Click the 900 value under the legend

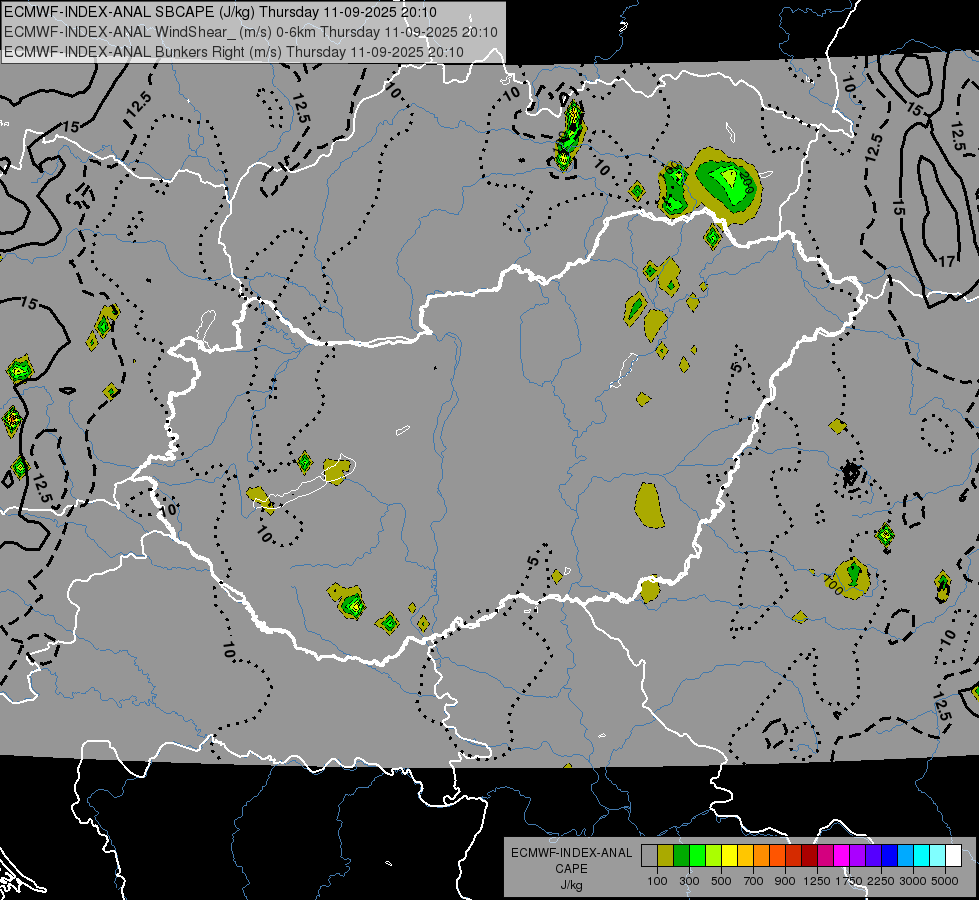tap(785, 881)
